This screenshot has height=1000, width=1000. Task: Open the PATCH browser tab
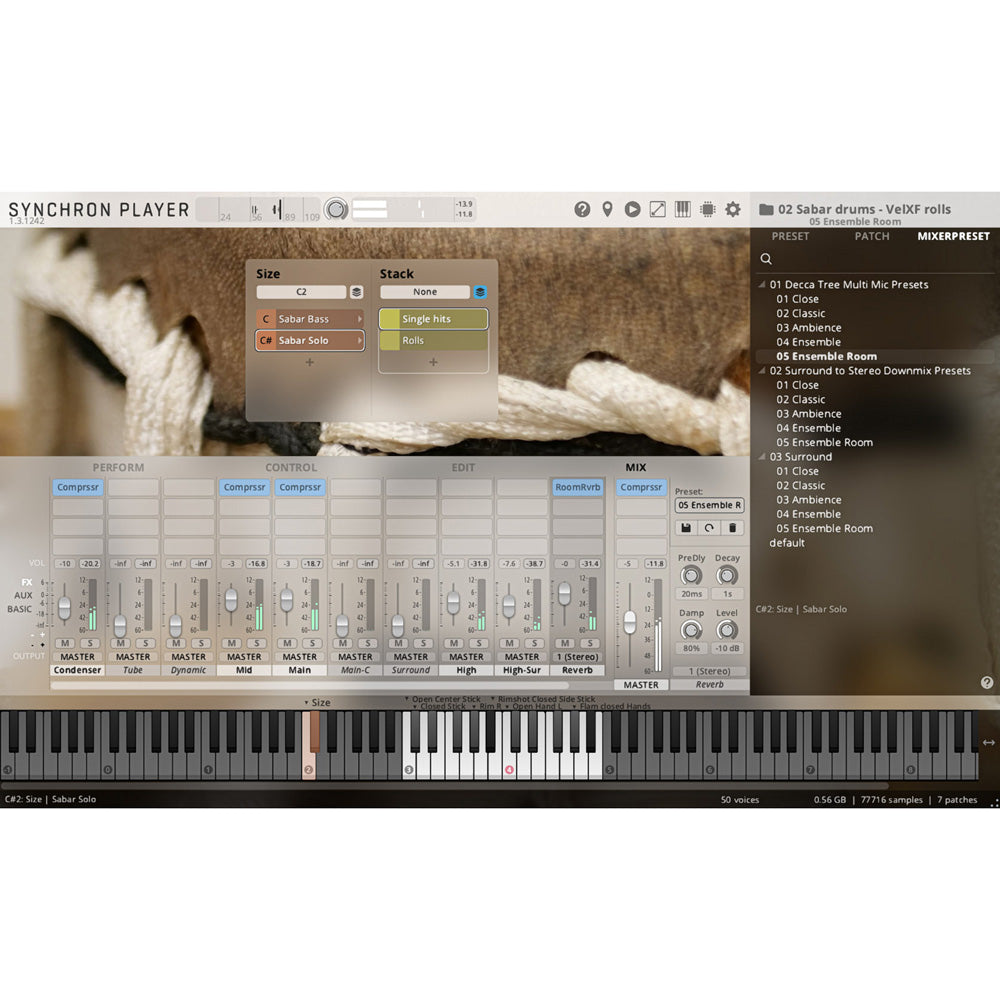click(x=872, y=236)
